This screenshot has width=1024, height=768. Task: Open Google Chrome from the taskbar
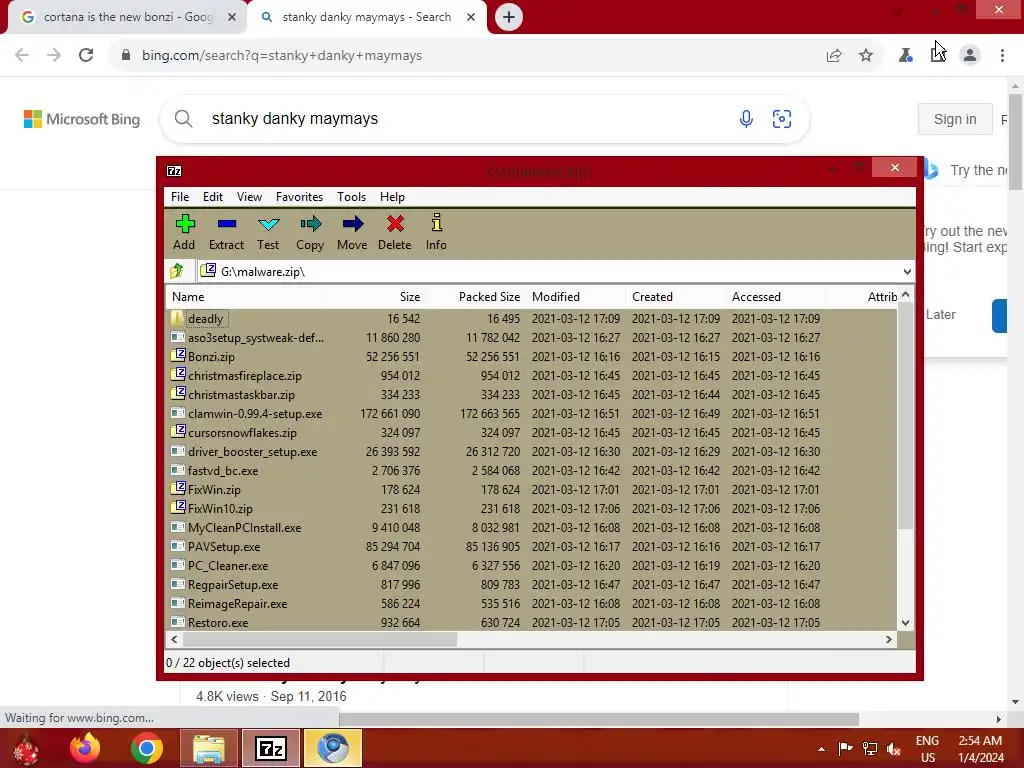pos(146,748)
